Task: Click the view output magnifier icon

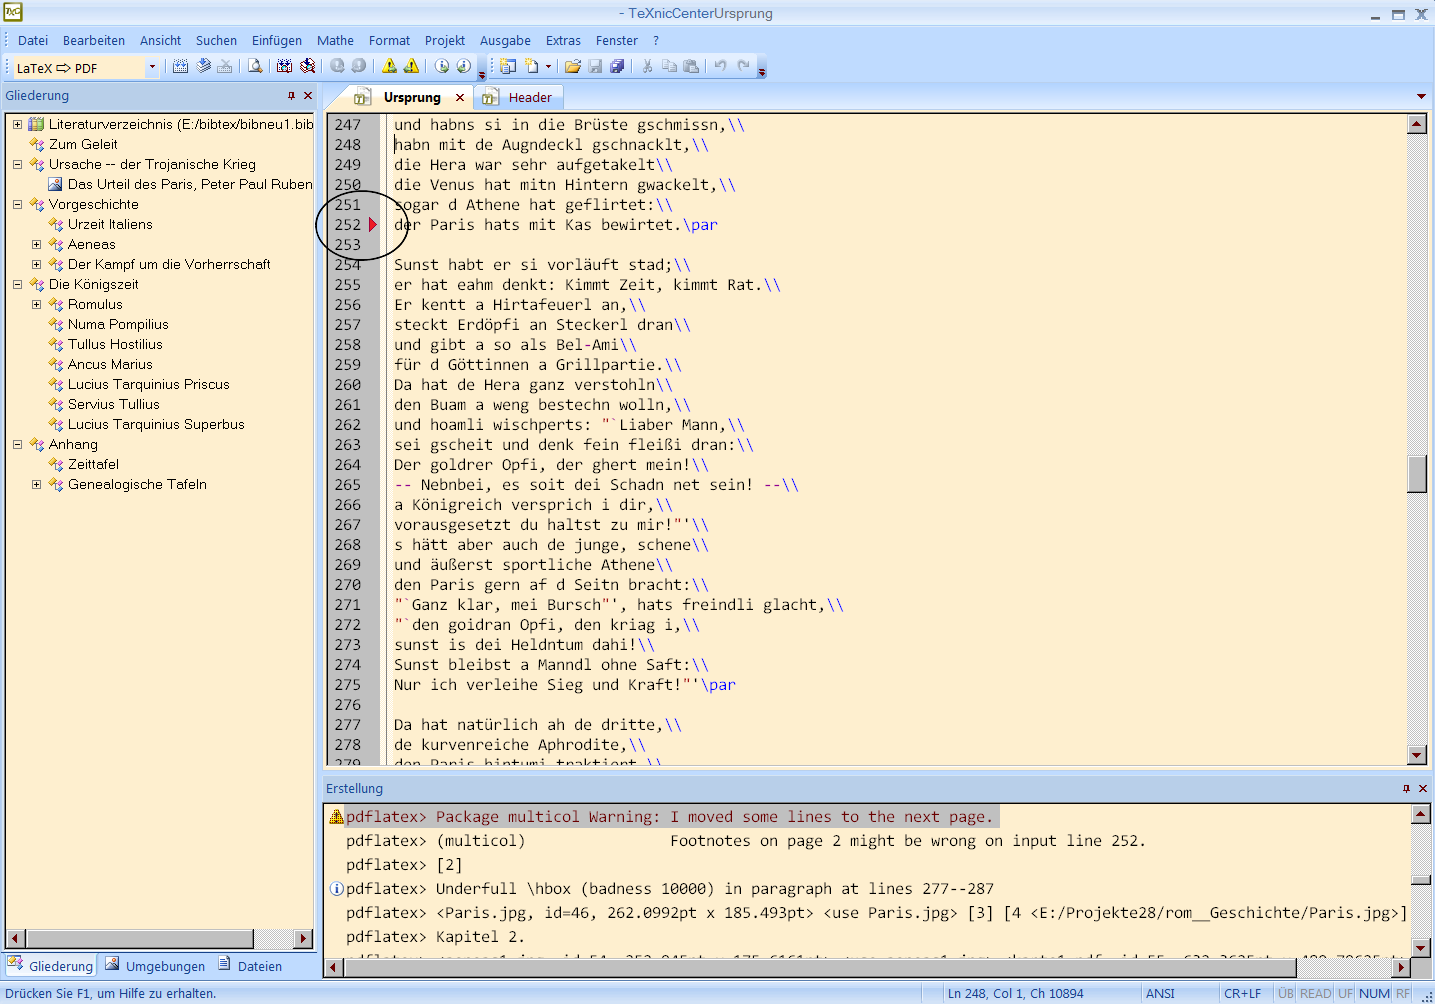Action: (x=255, y=66)
